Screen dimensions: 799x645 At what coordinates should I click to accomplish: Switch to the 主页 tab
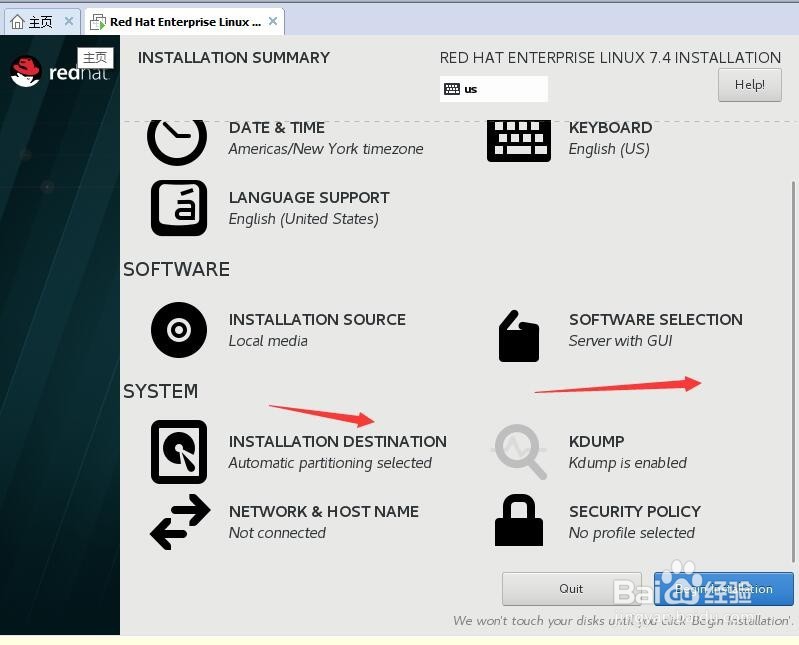[x=42, y=22]
